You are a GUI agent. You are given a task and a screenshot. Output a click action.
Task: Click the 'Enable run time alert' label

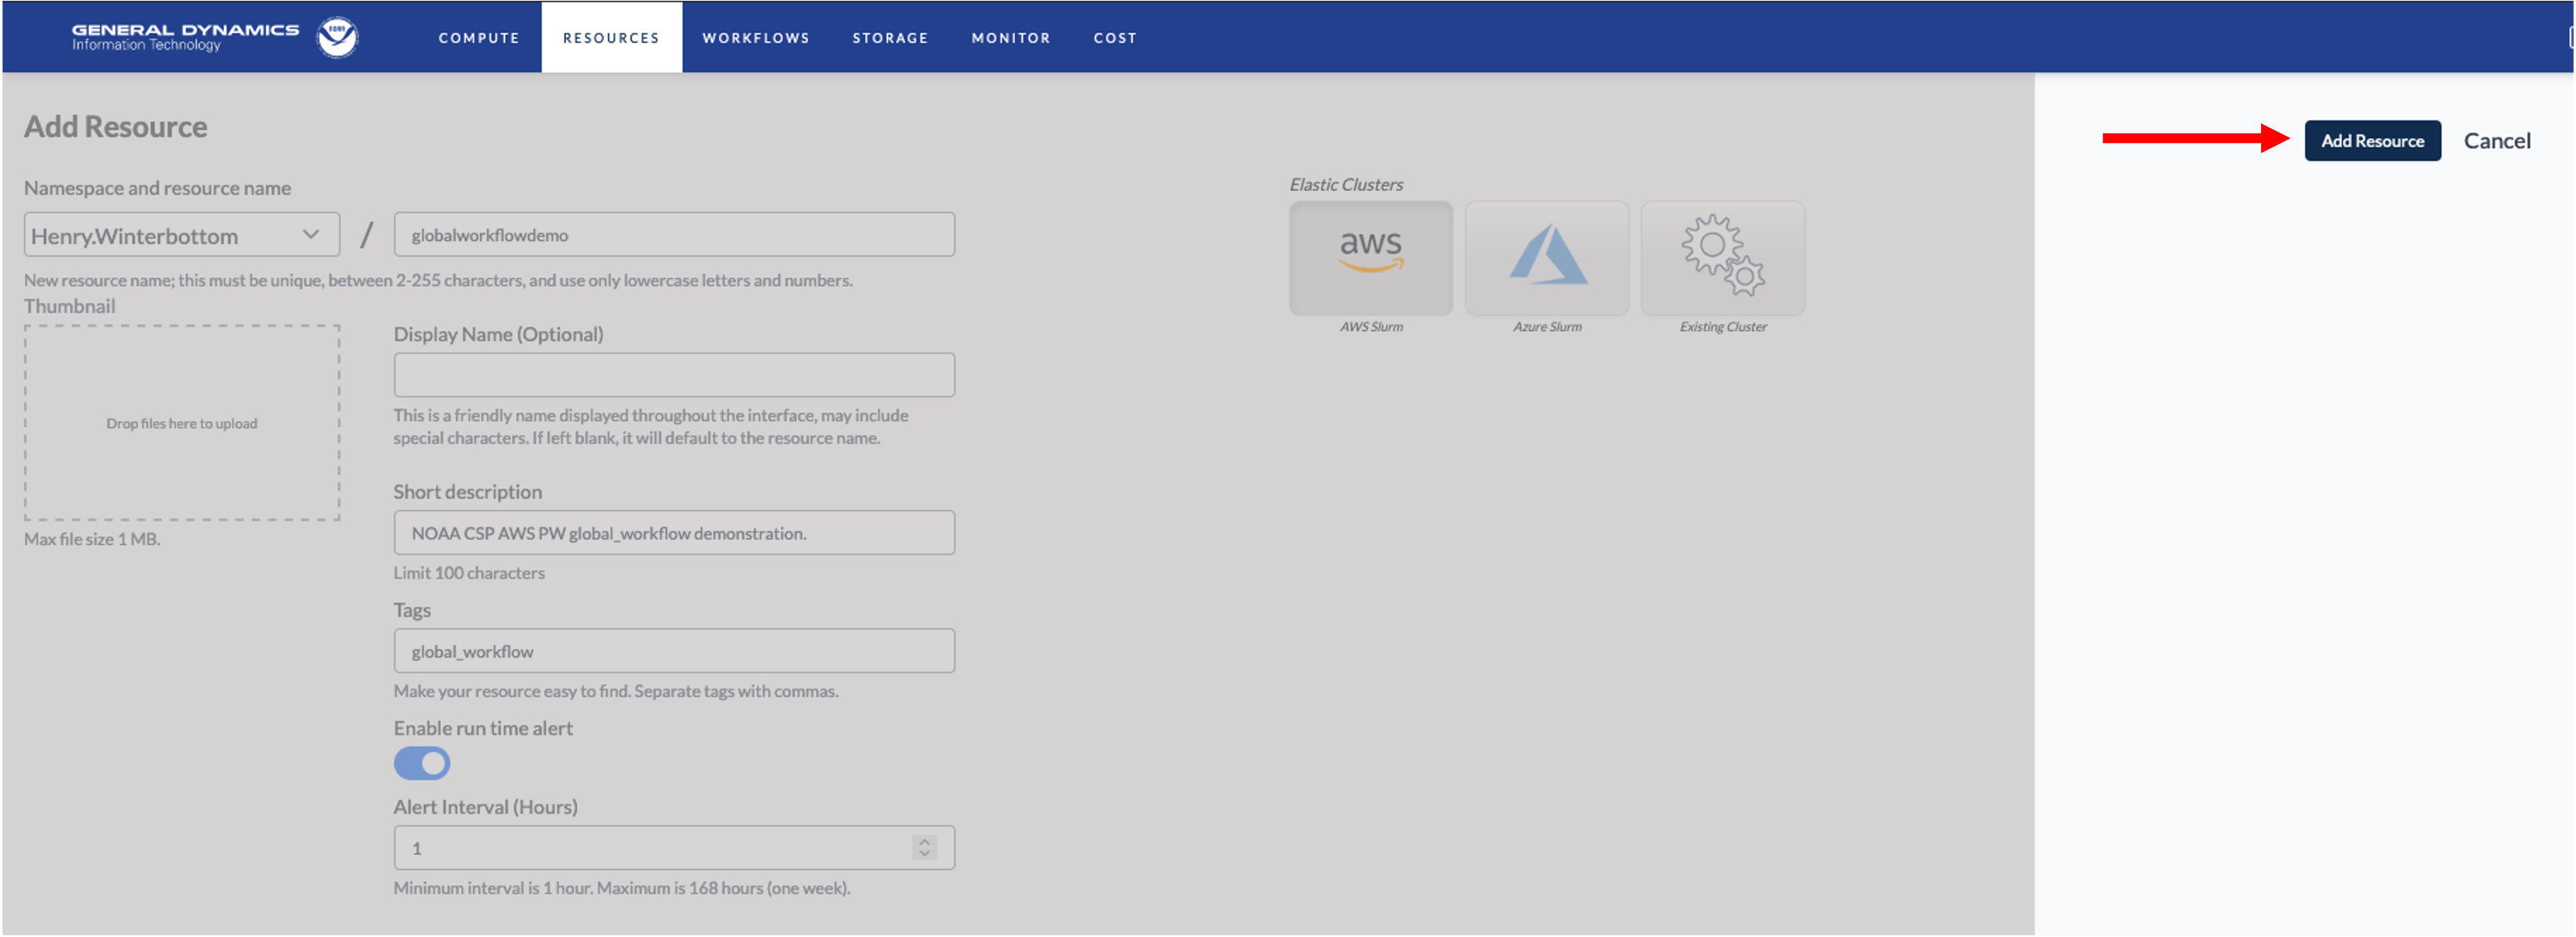pos(483,729)
